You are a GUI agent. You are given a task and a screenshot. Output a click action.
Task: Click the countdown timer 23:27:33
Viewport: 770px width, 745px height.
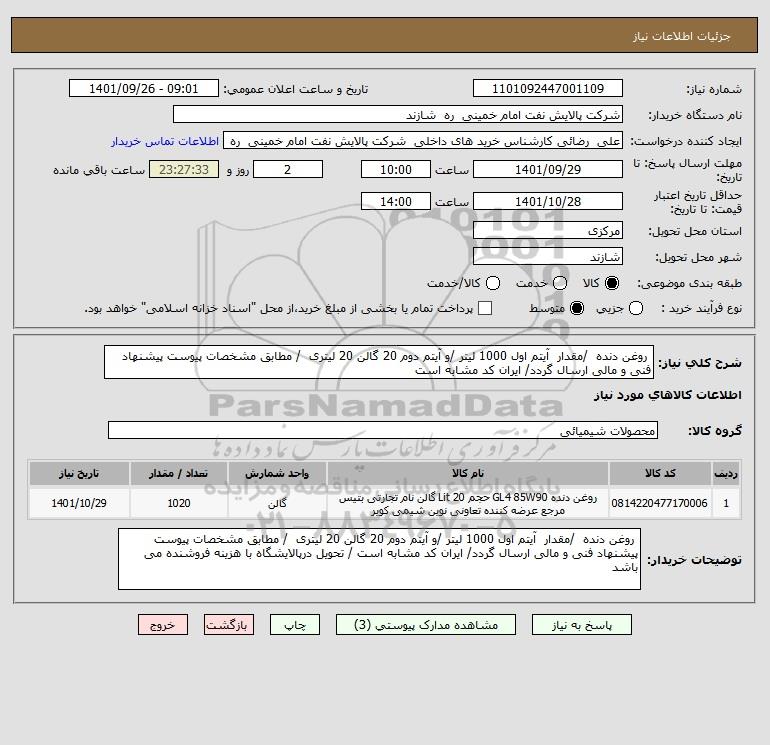[x=184, y=169]
